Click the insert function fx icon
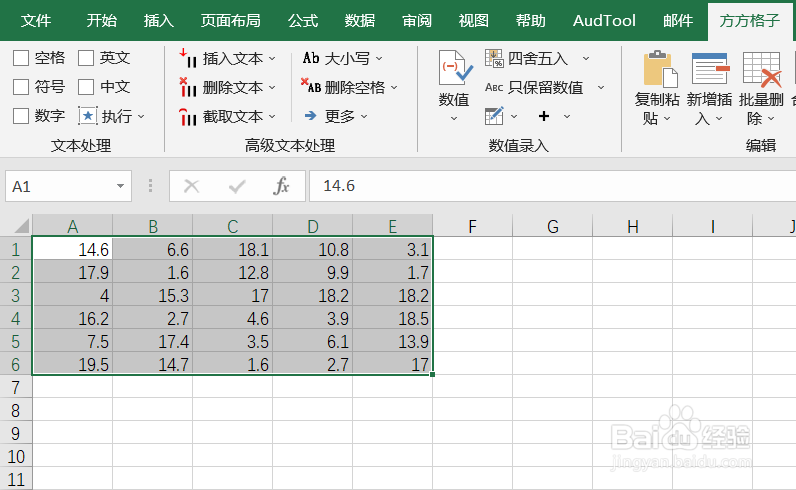 click(x=282, y=186)
